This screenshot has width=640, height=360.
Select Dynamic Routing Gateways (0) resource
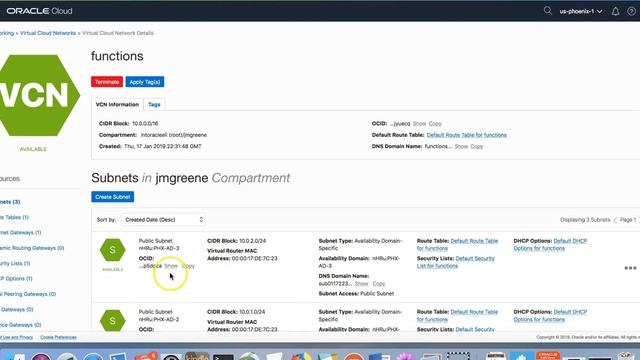coord(32,248)
